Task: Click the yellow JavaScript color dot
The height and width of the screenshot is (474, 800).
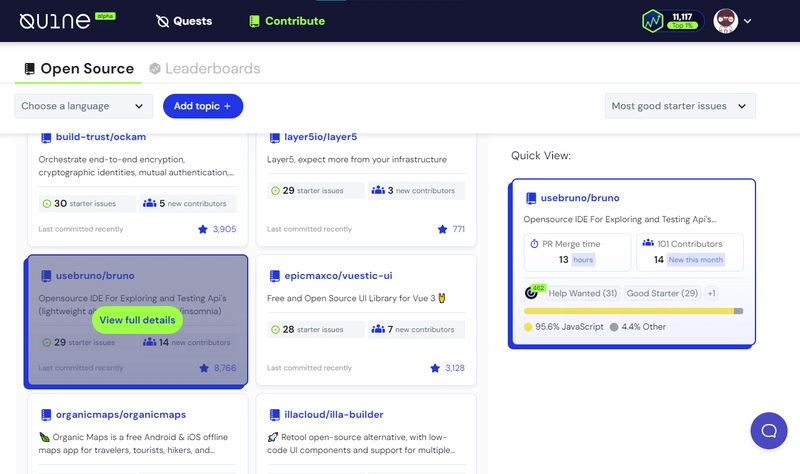Action: [528, 327]
